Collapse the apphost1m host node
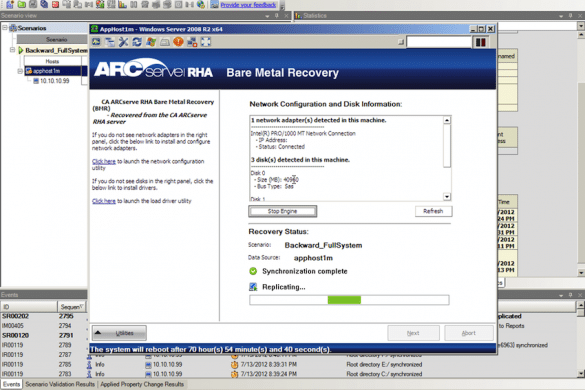The height and width of the screenshot is (390, 585). coord(20,71)
